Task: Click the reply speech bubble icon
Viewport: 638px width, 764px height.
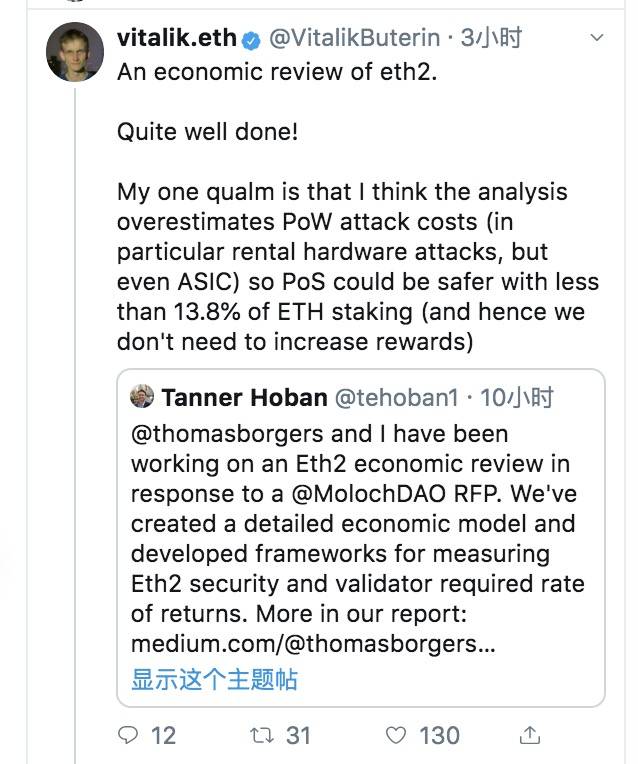Action: (x=128, y=735)
